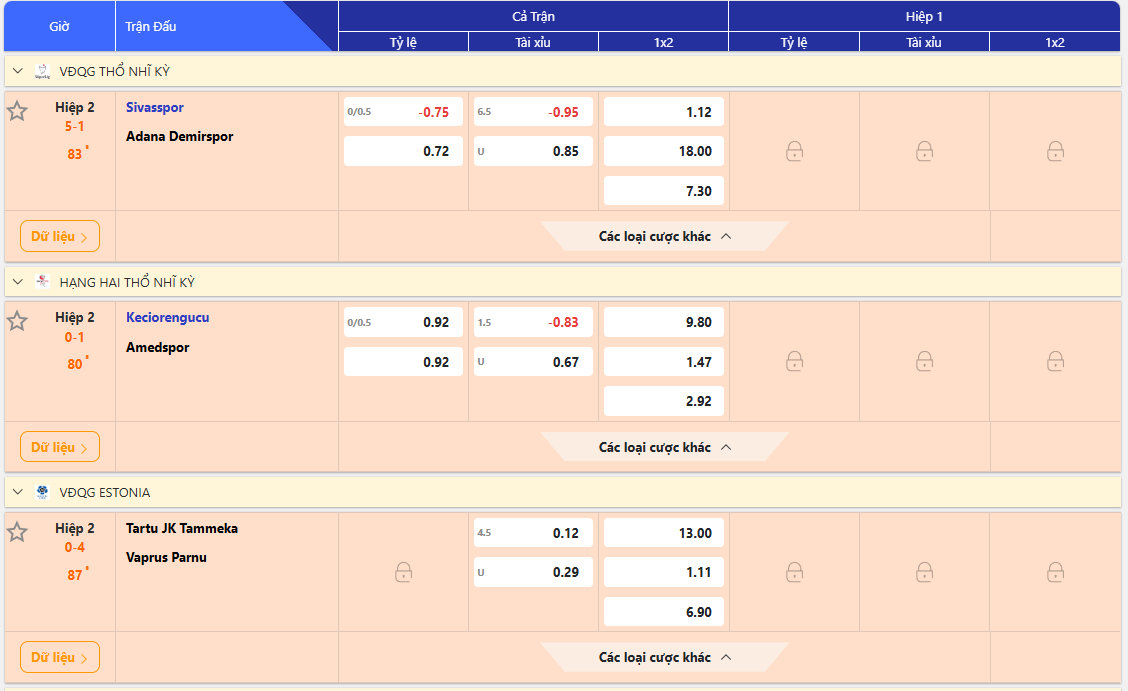The width and height of the screenshot is (1128, 691).
Task: Click locked Hiệp 1 1x2 icon, Tartu Tammeka row
Action: click(x=1055, y=572)
